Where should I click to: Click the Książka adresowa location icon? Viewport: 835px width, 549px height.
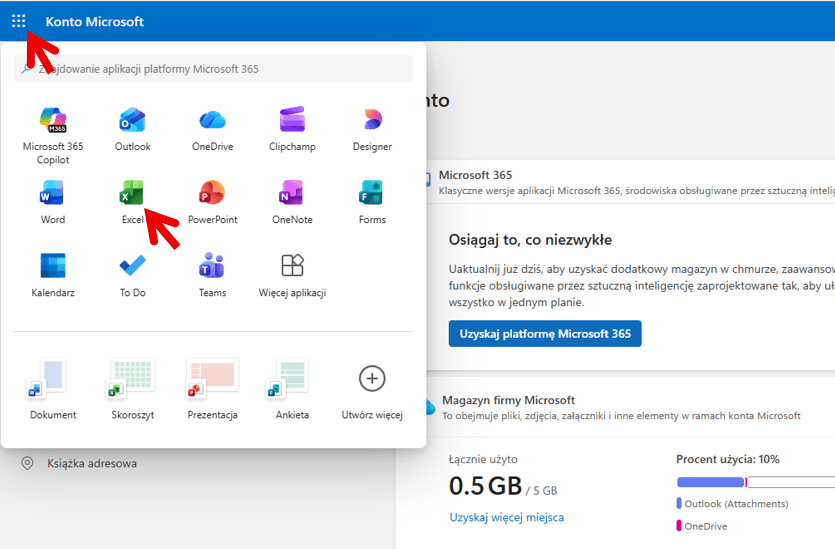click(x=27, y=463)
